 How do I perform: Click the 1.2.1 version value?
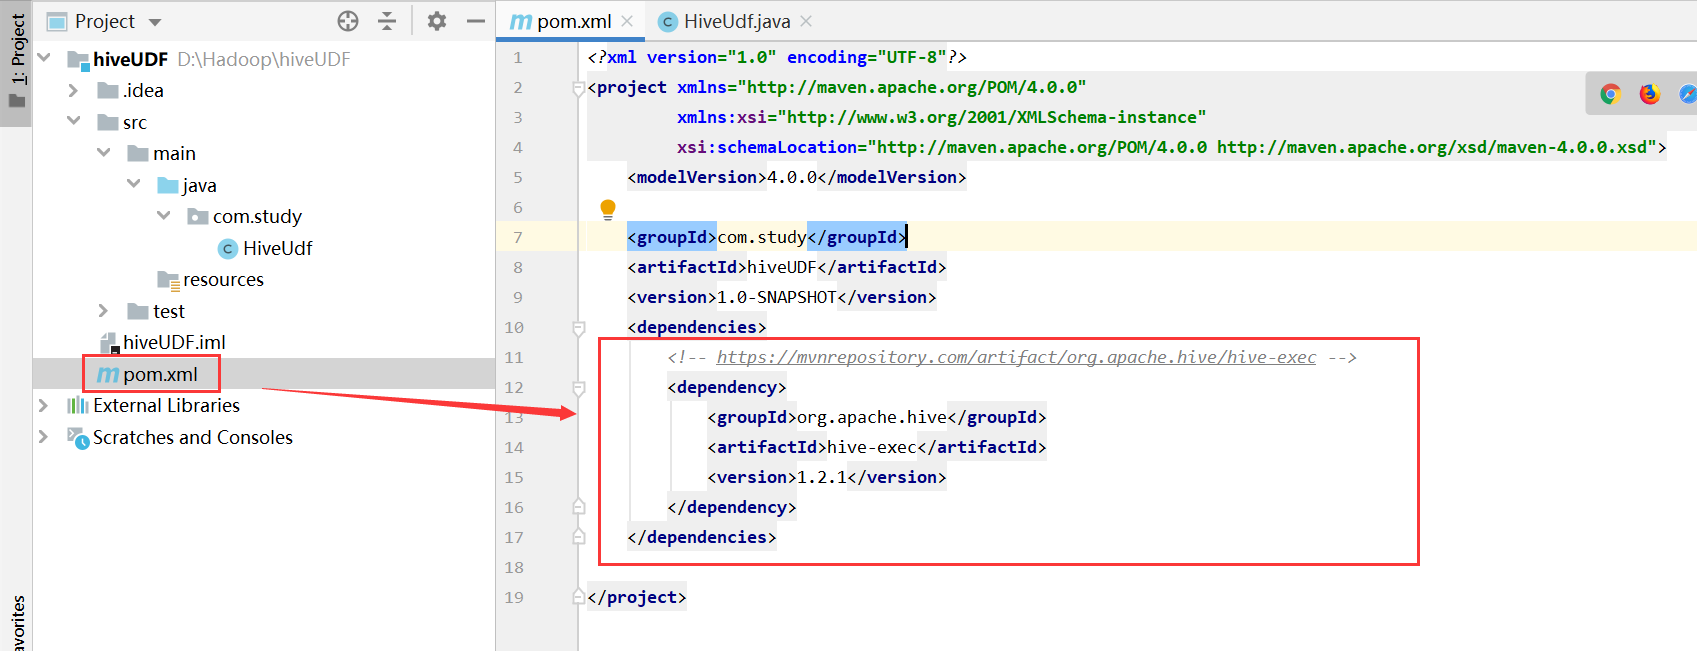821,477
